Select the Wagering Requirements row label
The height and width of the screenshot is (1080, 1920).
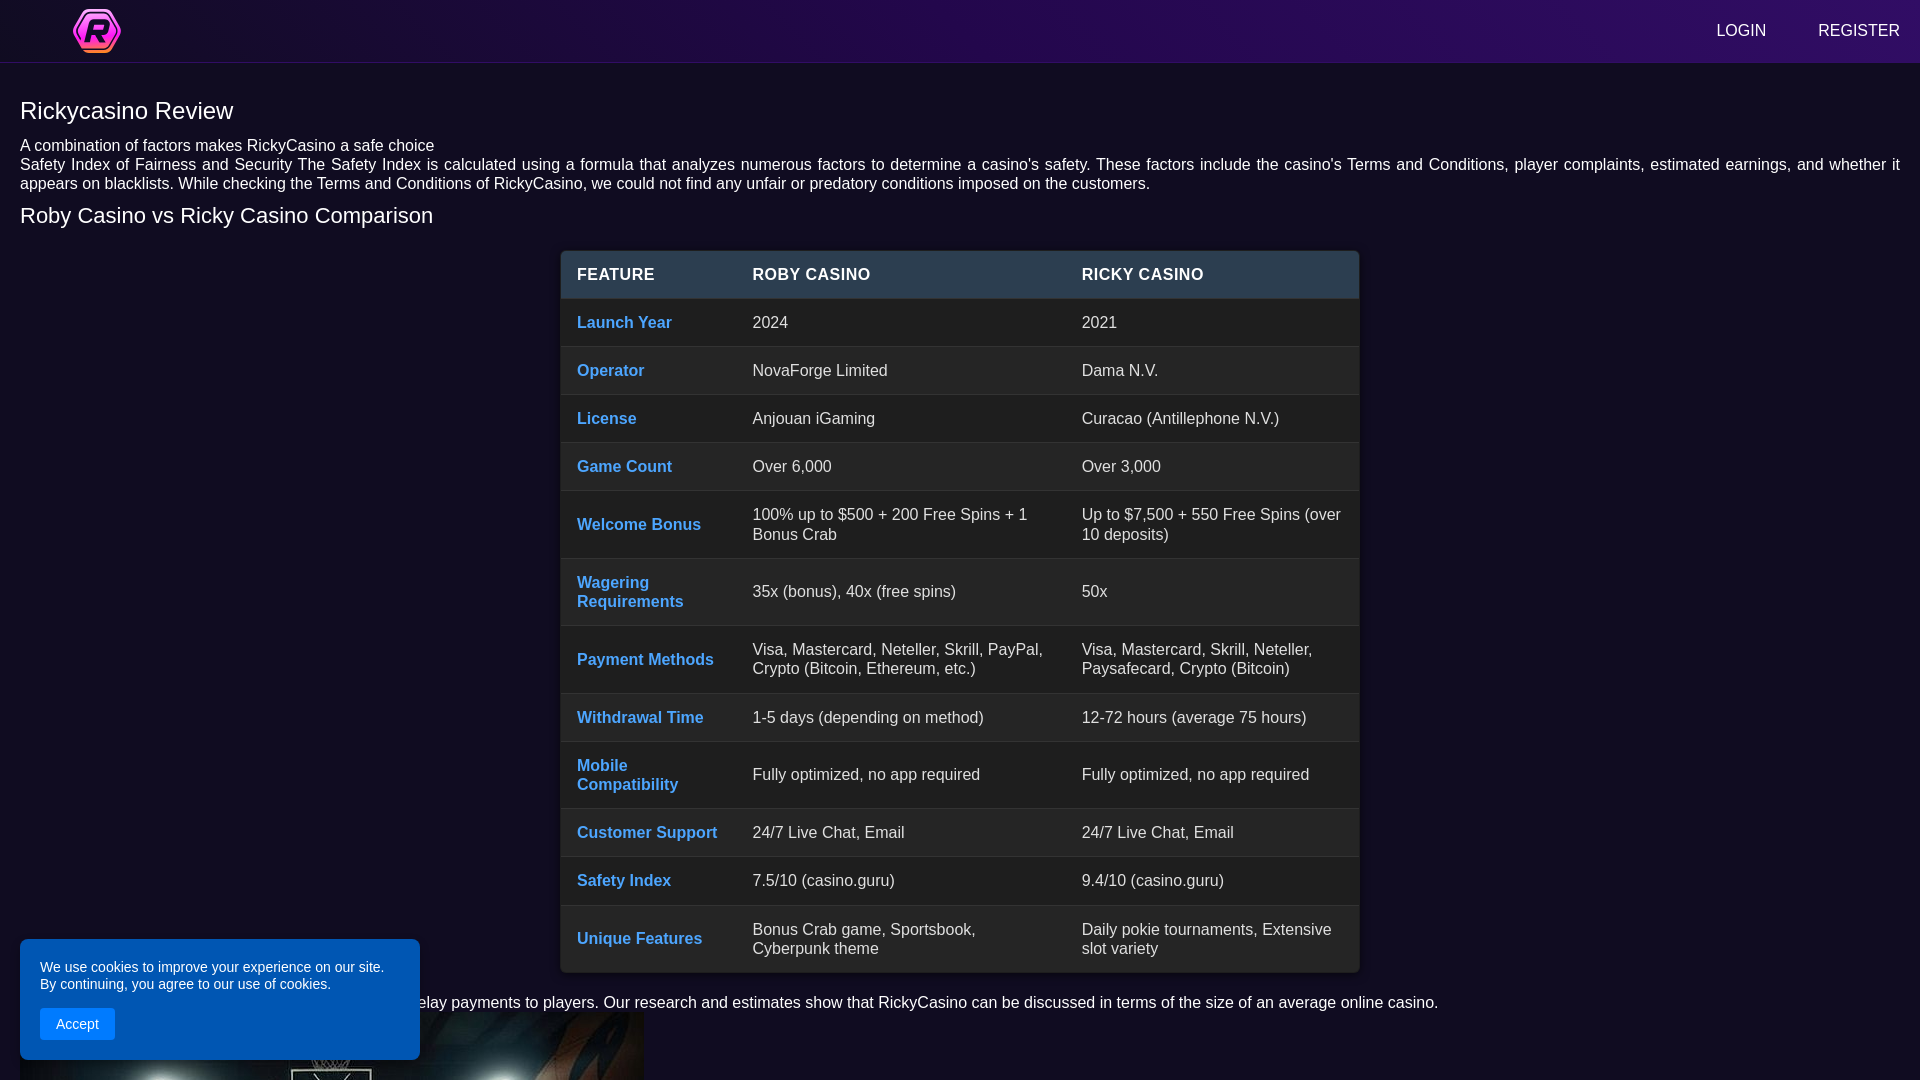pyautogui.click(x=630, y=592)
